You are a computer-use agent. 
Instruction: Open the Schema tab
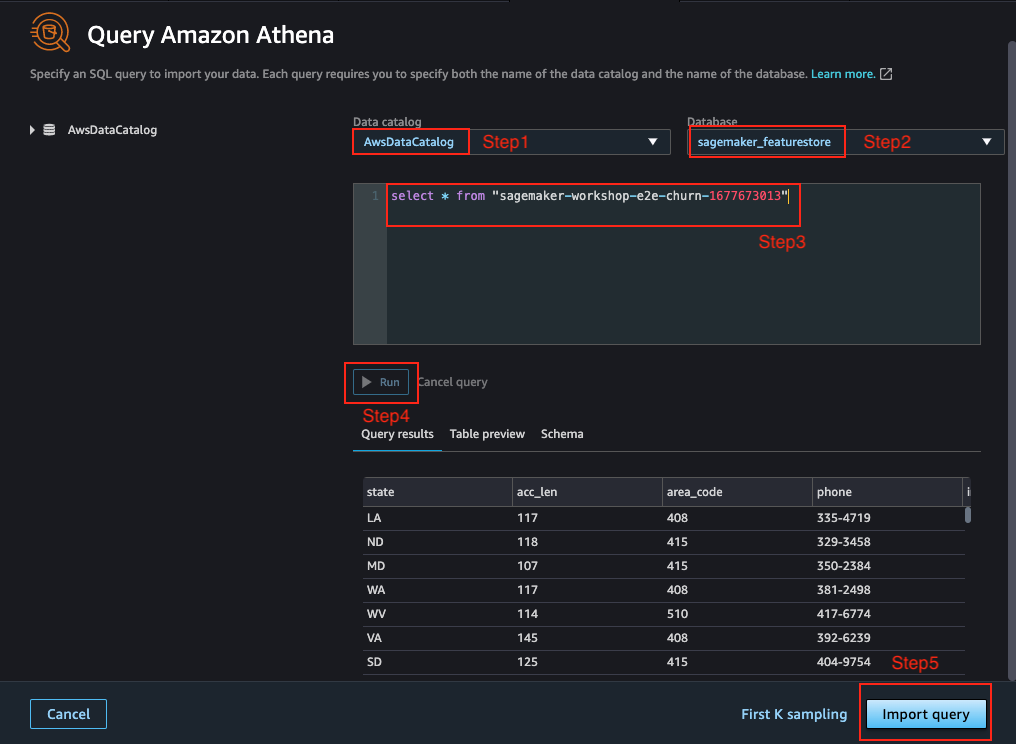(x=562, y=434)
